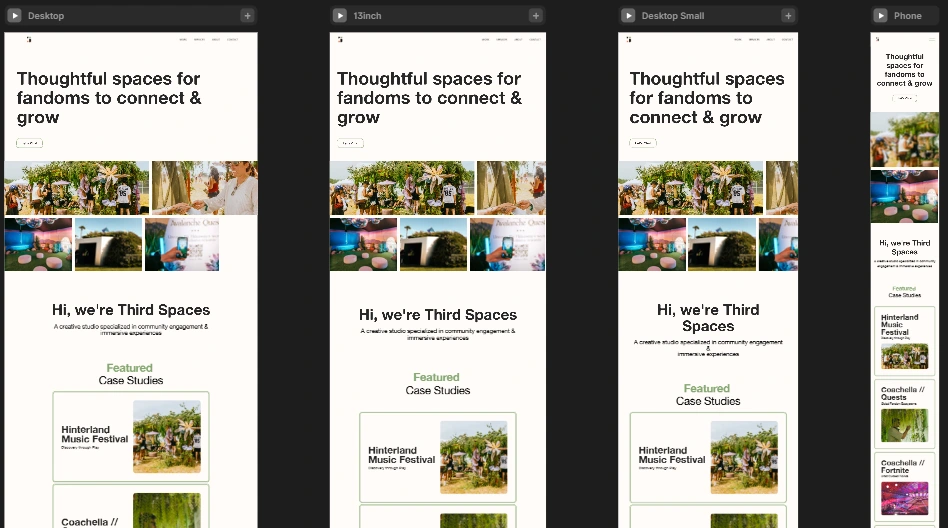
Task: Select the Avalanche Quest phone photo in Desktop frame
Action: [182, 244]
